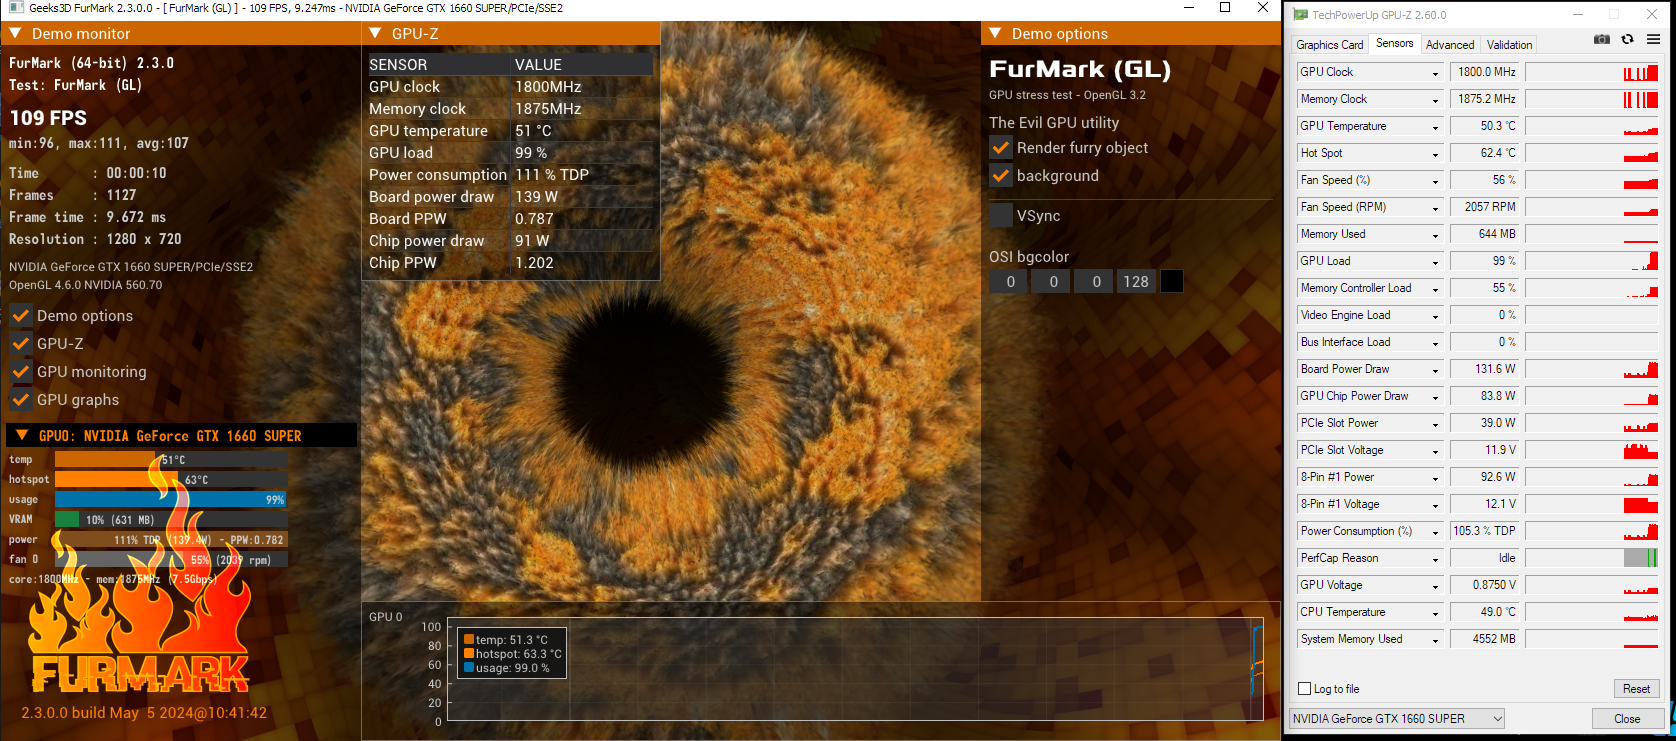Open the GPU Temperature sensor dropdown

(1436, 127)
